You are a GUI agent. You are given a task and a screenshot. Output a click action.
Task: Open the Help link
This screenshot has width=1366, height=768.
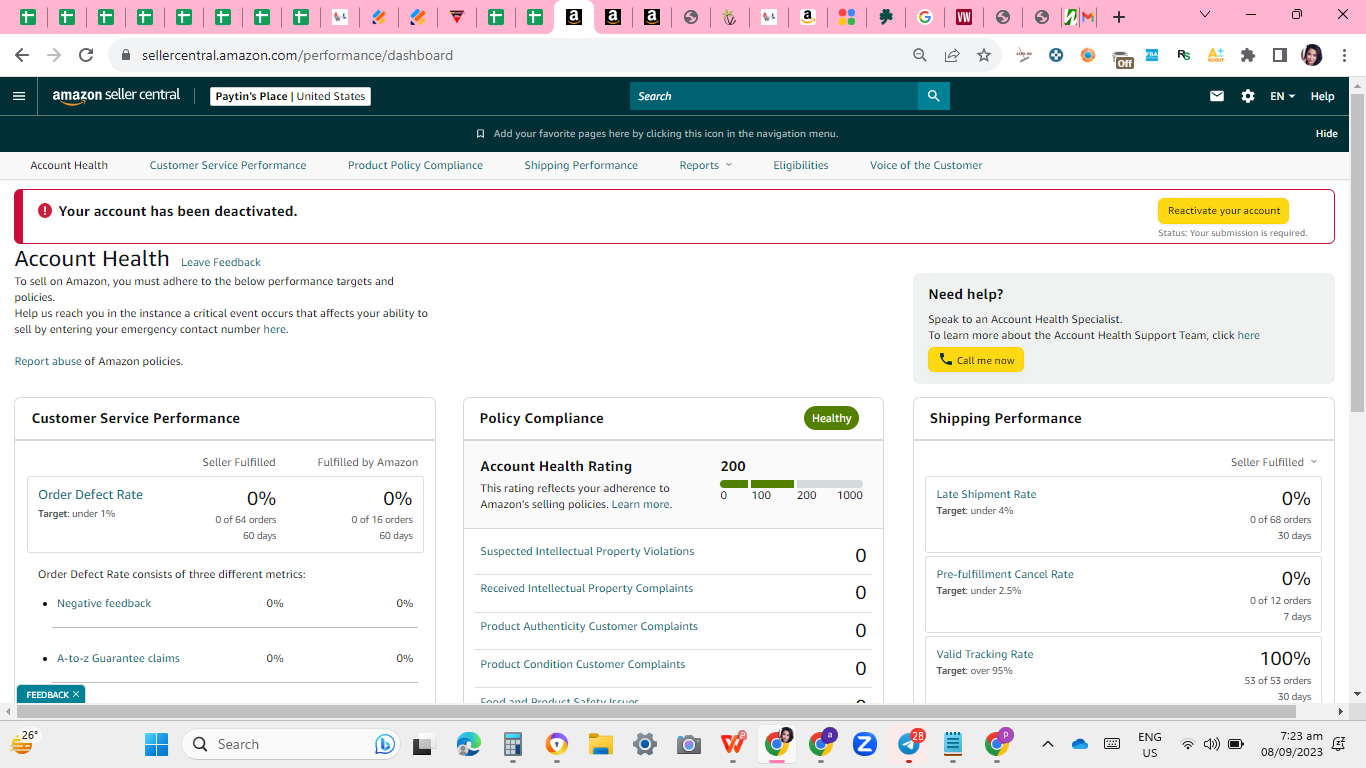pyautogui.click(x=1322, y=96)
